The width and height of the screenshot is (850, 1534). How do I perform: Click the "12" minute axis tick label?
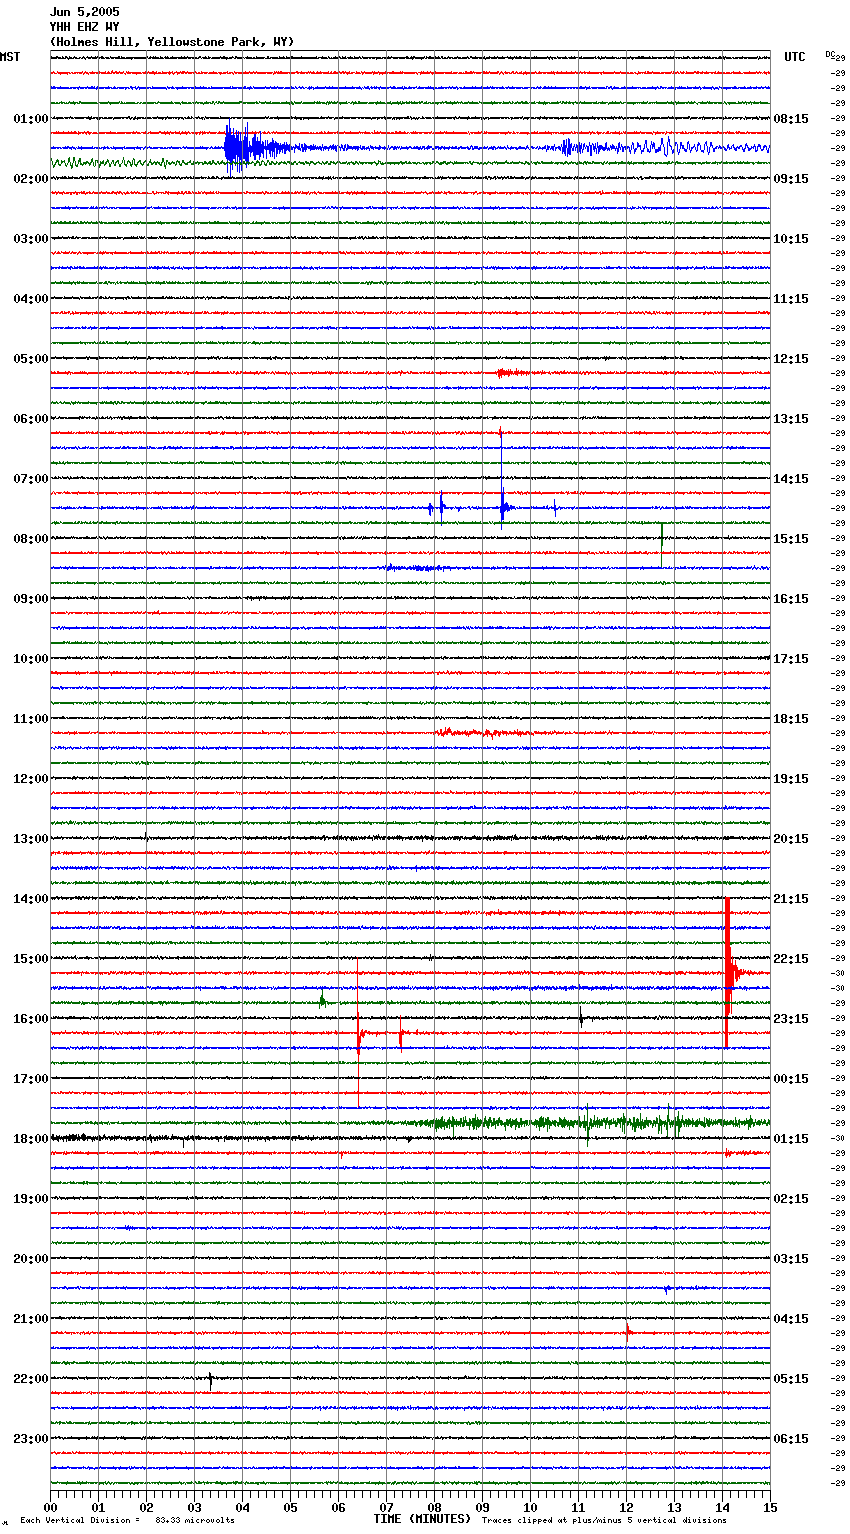pos(626,1507)
